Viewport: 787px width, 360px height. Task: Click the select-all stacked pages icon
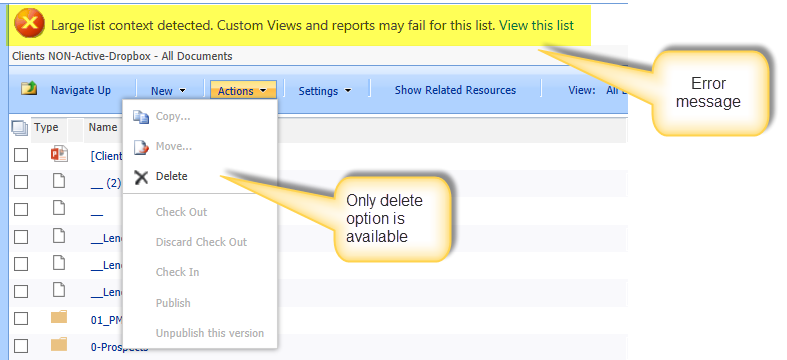(x=20, y=128)
